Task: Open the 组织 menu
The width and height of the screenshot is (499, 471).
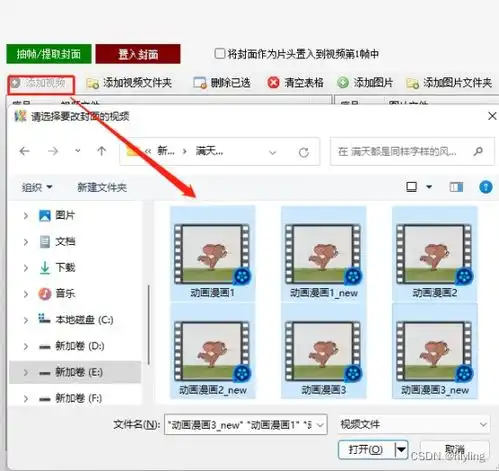Action: pos(37,187)
